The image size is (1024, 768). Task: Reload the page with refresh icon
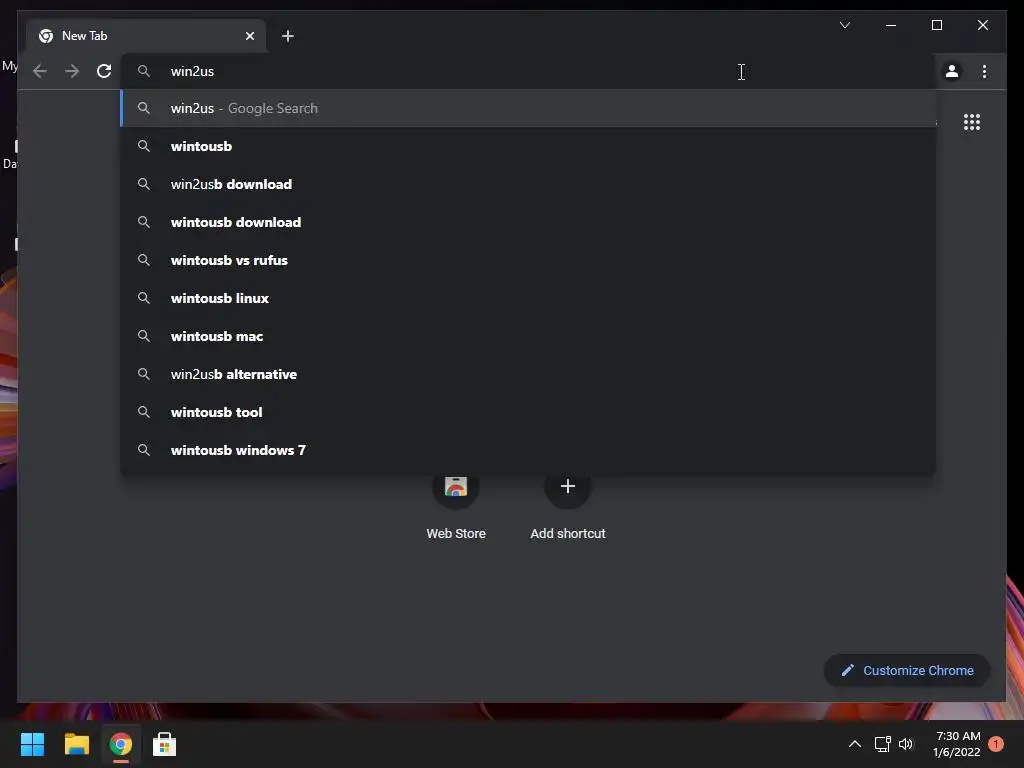coord(104,71)
